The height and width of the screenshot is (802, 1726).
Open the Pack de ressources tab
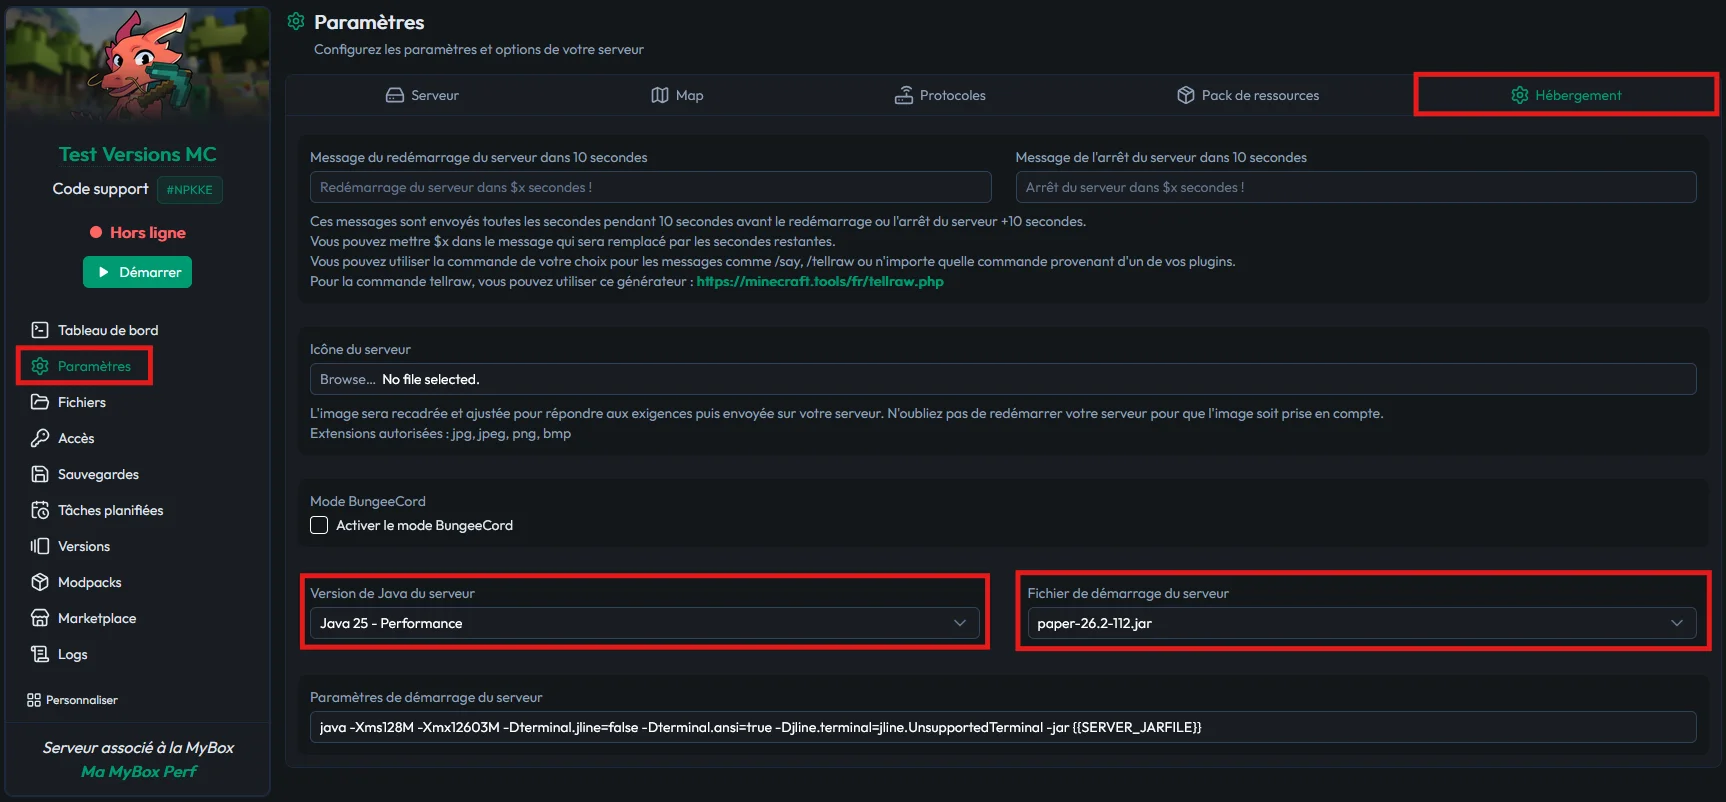(1248, 95)
